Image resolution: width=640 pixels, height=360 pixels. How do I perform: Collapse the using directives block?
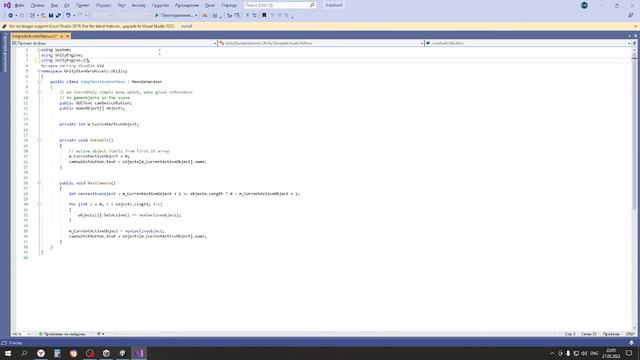(39, 50)
